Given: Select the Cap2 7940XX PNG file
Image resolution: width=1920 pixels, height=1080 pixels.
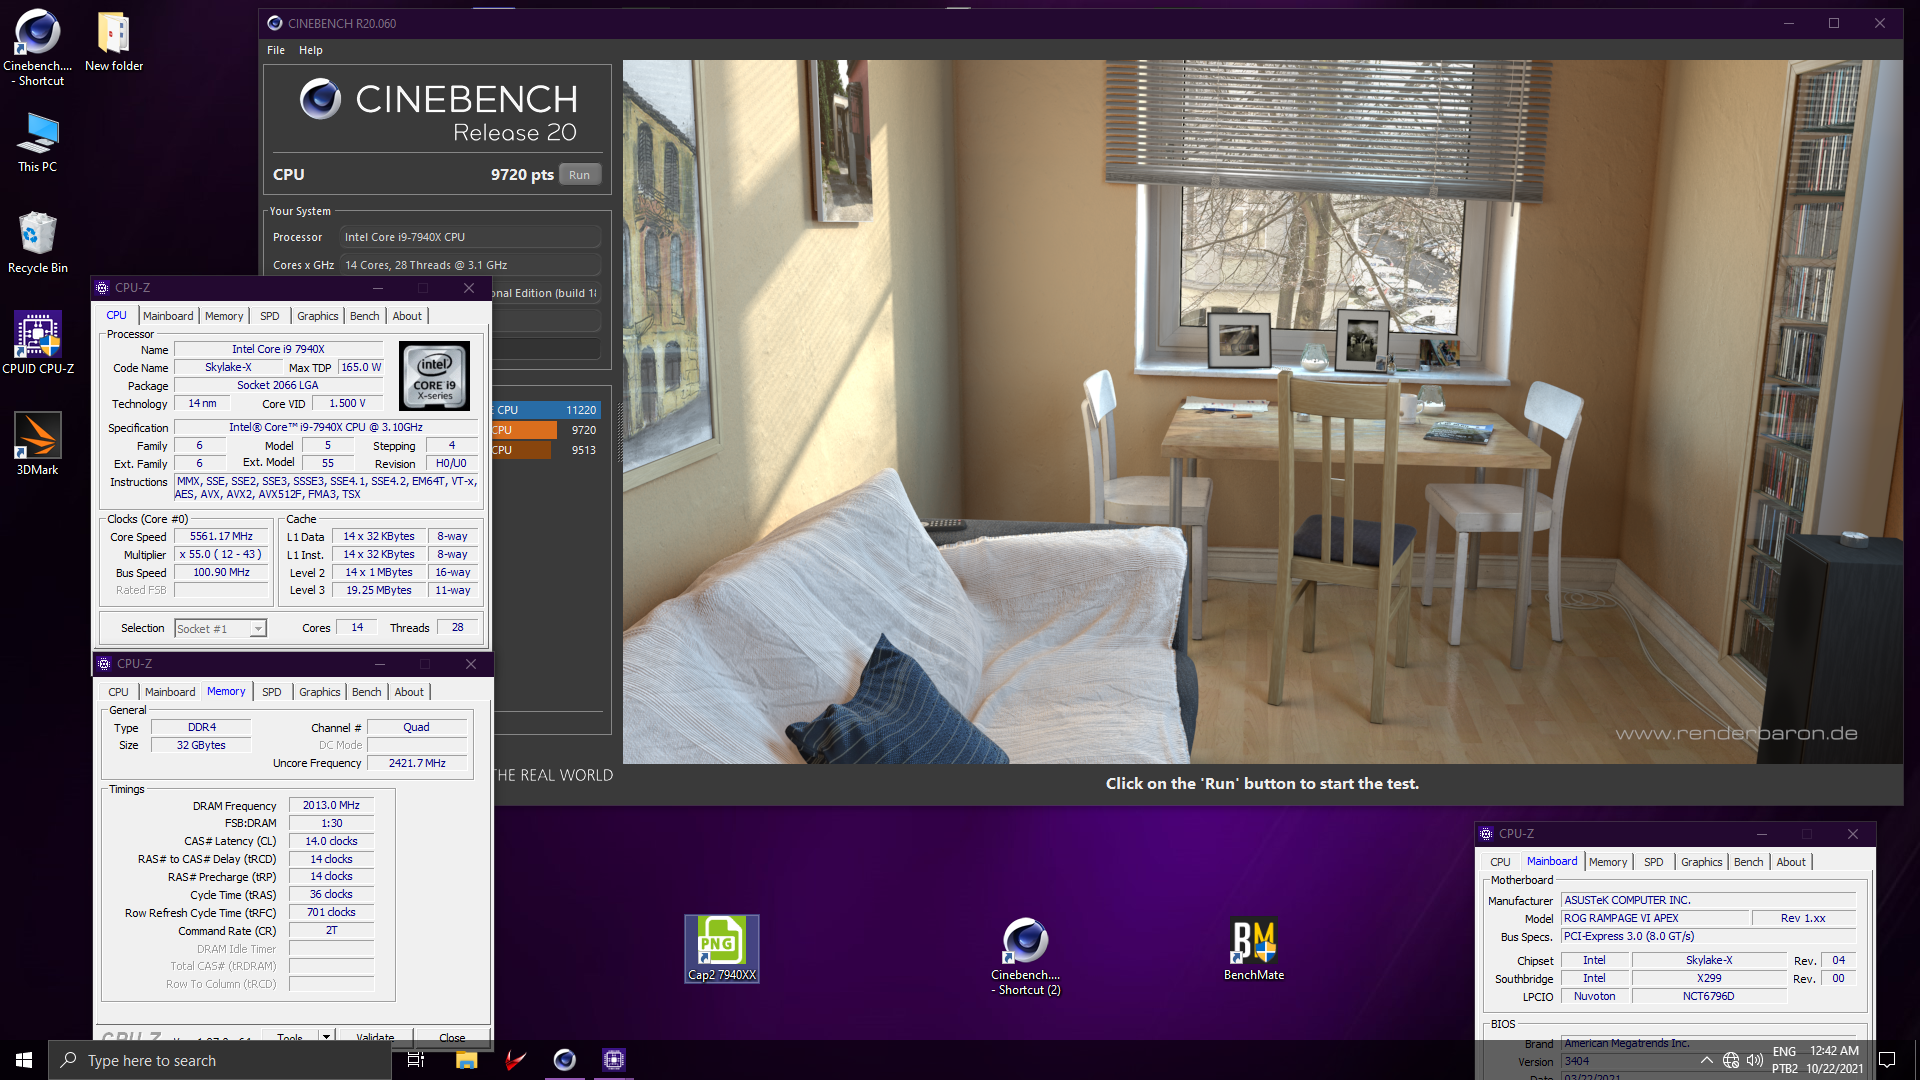Looking at the screenshot, I should [x=721, y=948].
